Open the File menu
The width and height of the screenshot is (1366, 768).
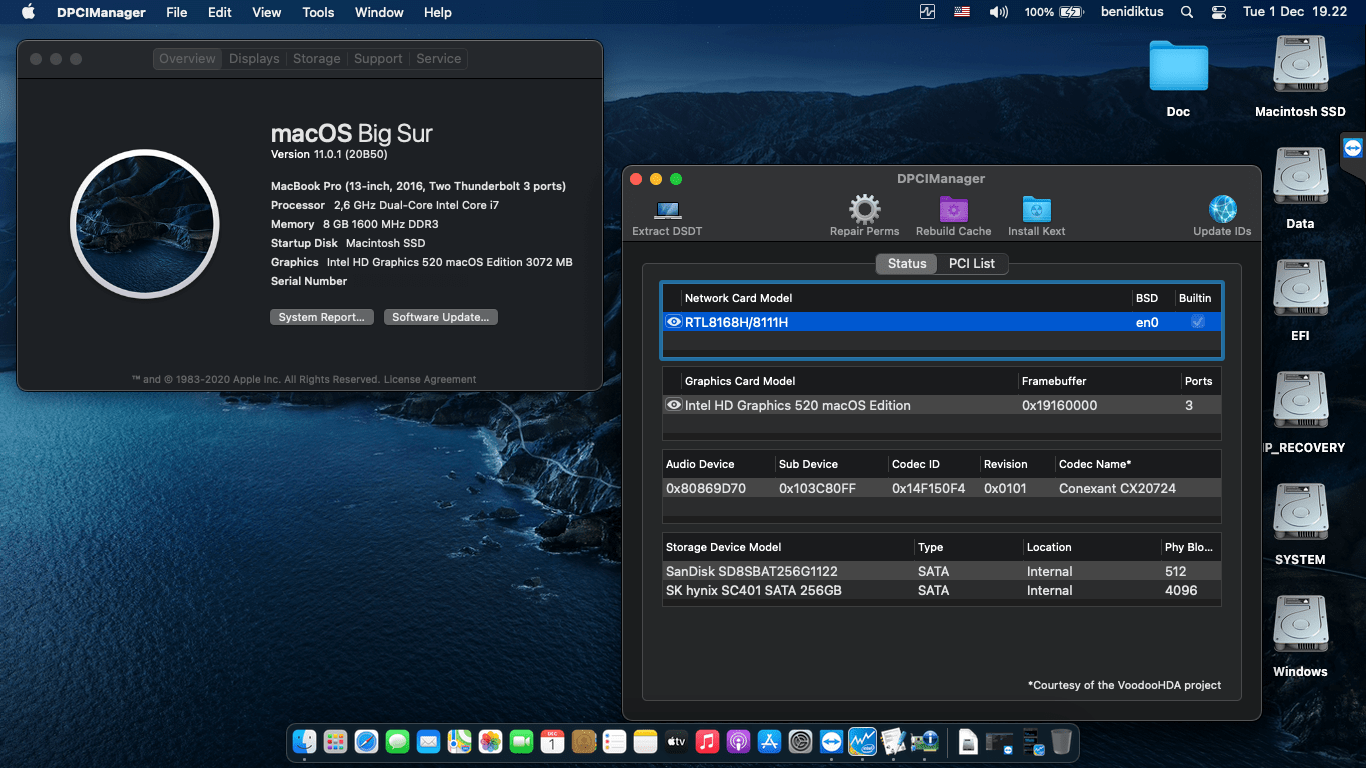point(177,12)
